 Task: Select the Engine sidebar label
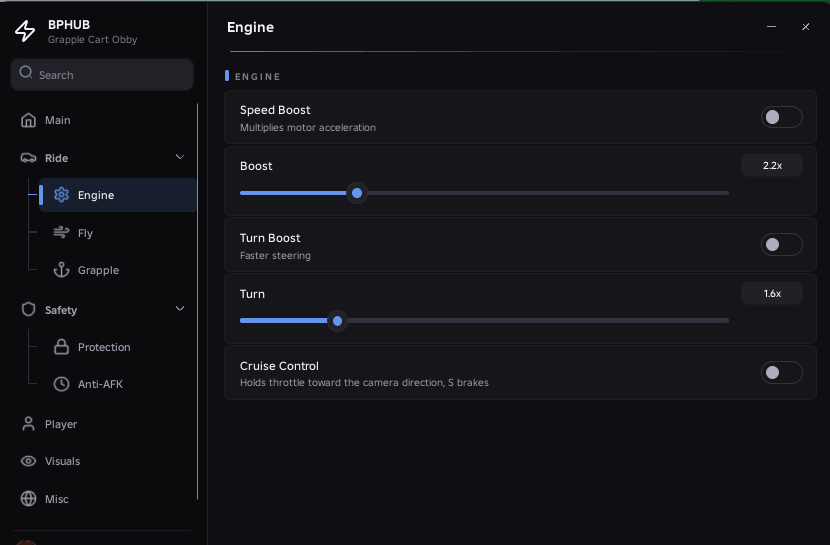[x=96, y=195]
